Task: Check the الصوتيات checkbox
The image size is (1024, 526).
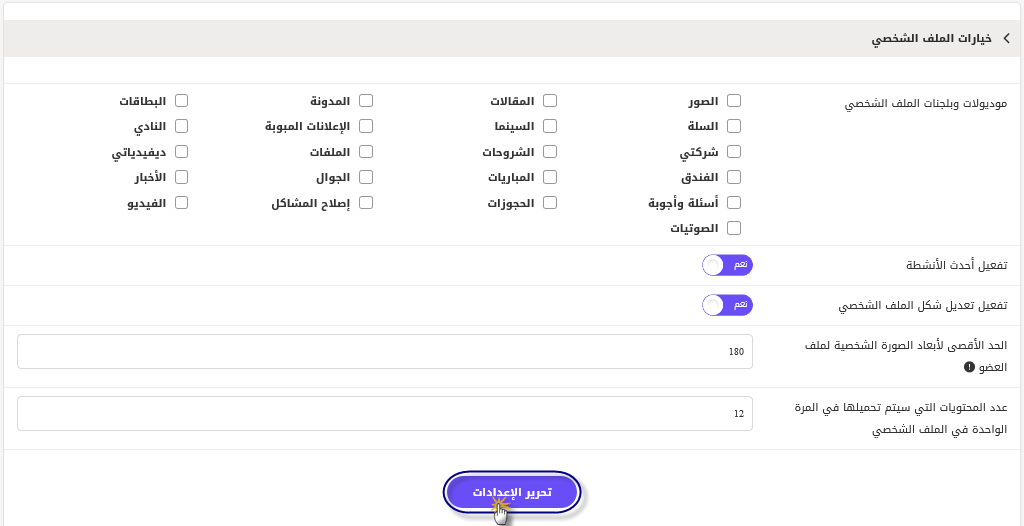Action: click(734, 228)
